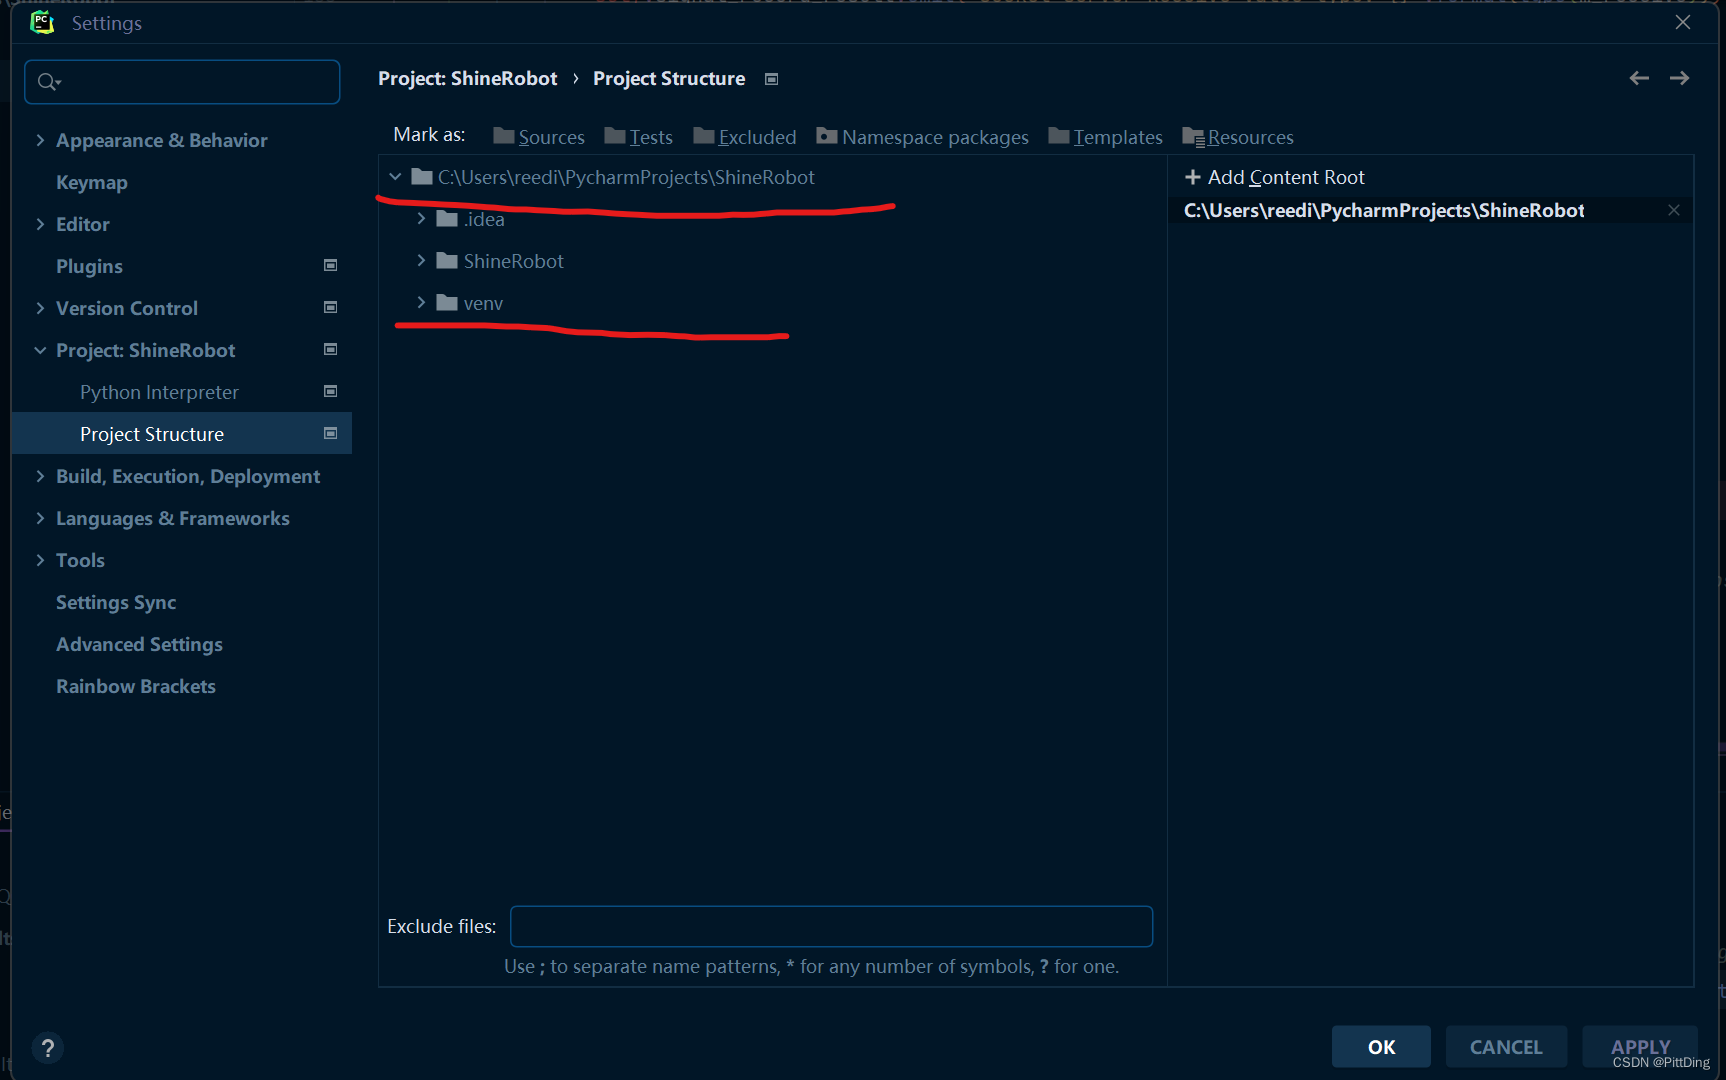Screen dimensions: 1726x1080
Task: Go back with the left arrow
Action: pyautogui.click(x=1639, y=78)
